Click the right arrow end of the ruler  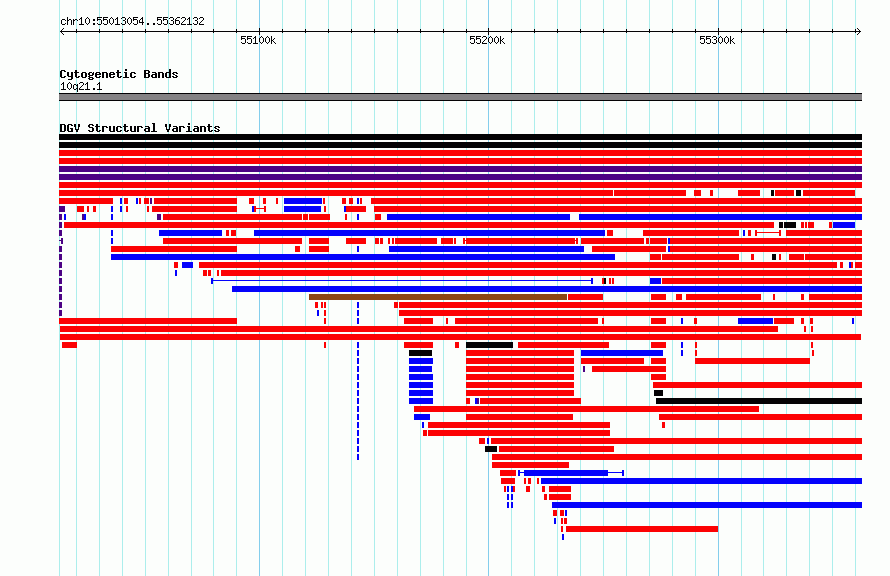click(858, 31)
